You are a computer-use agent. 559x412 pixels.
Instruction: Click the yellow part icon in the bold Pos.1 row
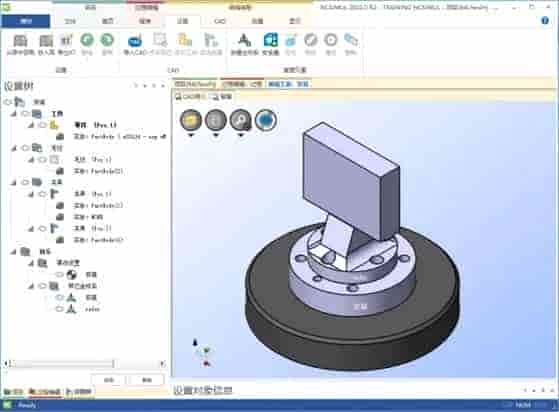pyautogui.click(x=54, y=125)
